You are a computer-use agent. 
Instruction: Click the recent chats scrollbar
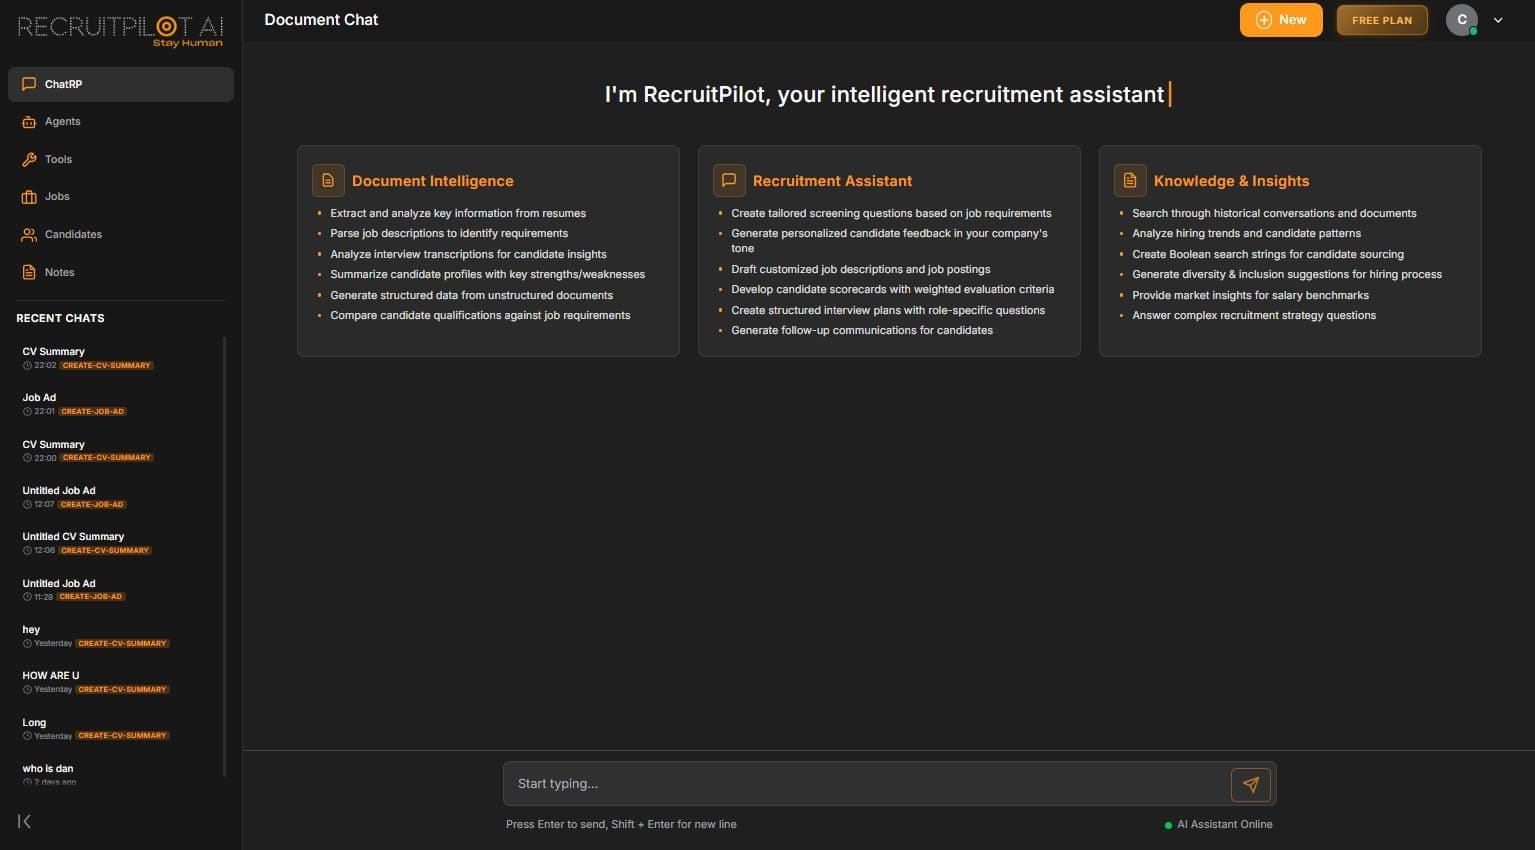pyautogui.click(x=225, y=556)
